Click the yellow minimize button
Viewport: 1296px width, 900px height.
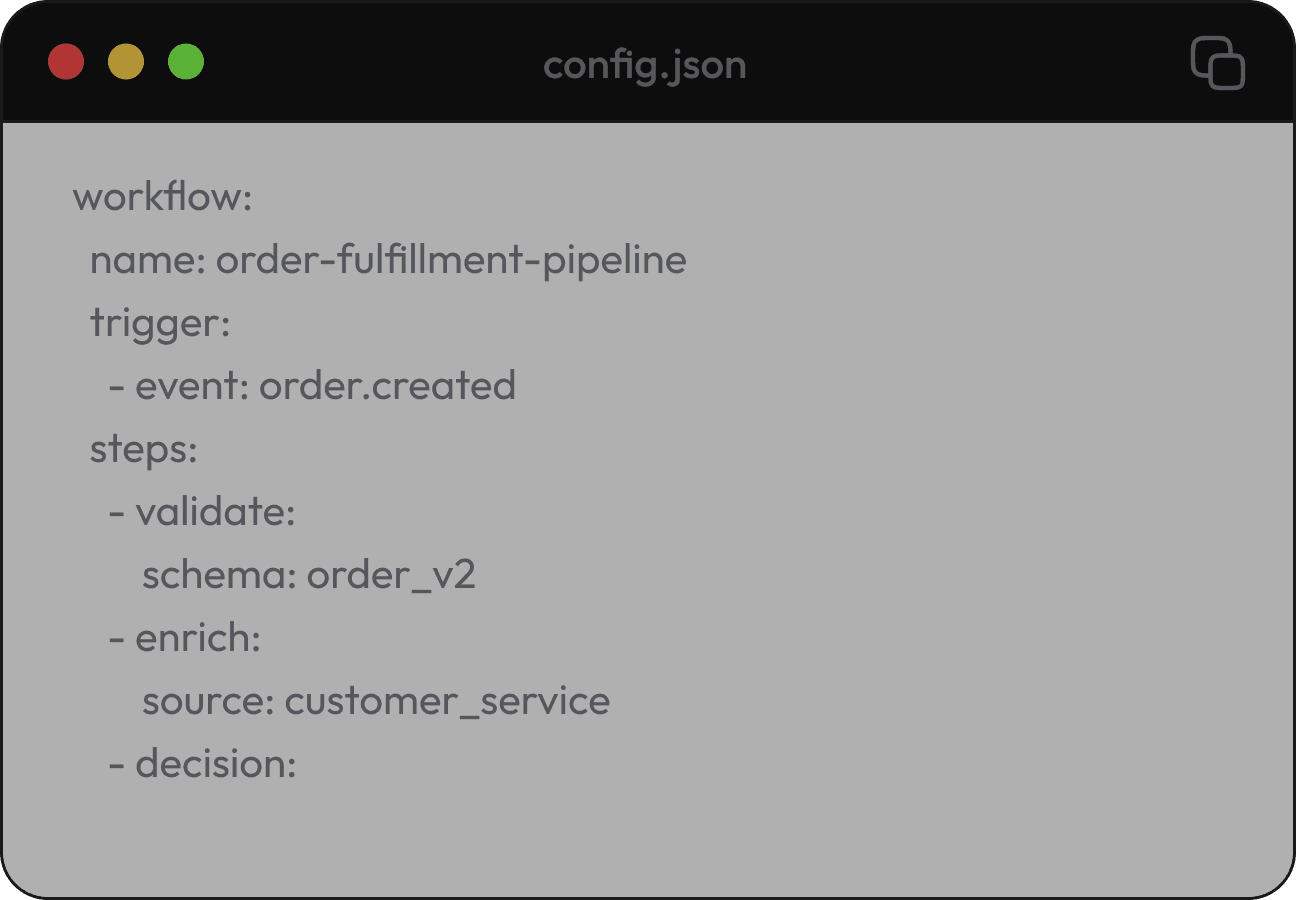click(125, 62)
